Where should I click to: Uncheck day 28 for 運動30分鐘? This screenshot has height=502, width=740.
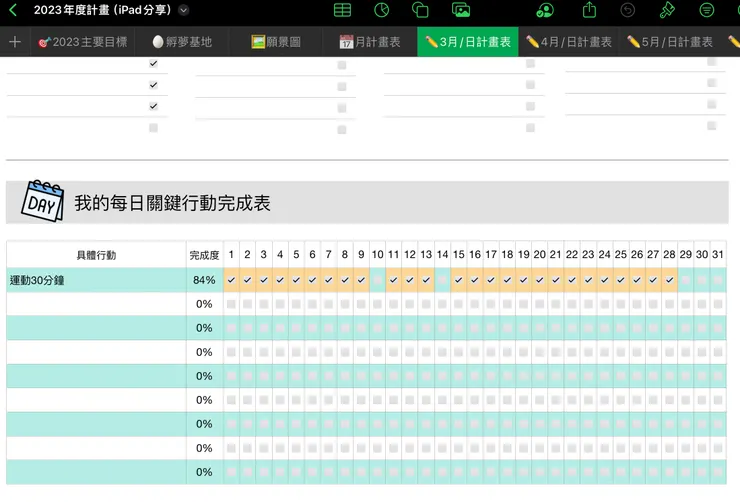pyautogui.click(x=669, y=280)
